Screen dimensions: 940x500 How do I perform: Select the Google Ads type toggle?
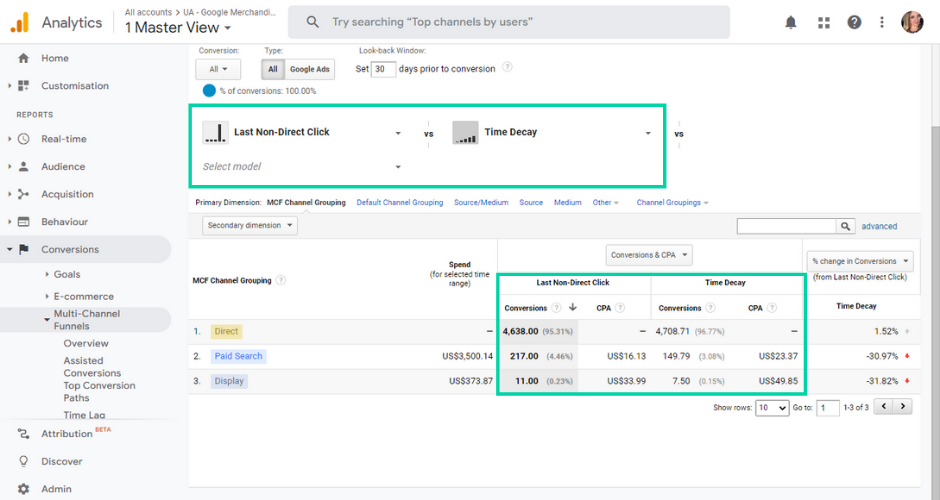point(309,70)
